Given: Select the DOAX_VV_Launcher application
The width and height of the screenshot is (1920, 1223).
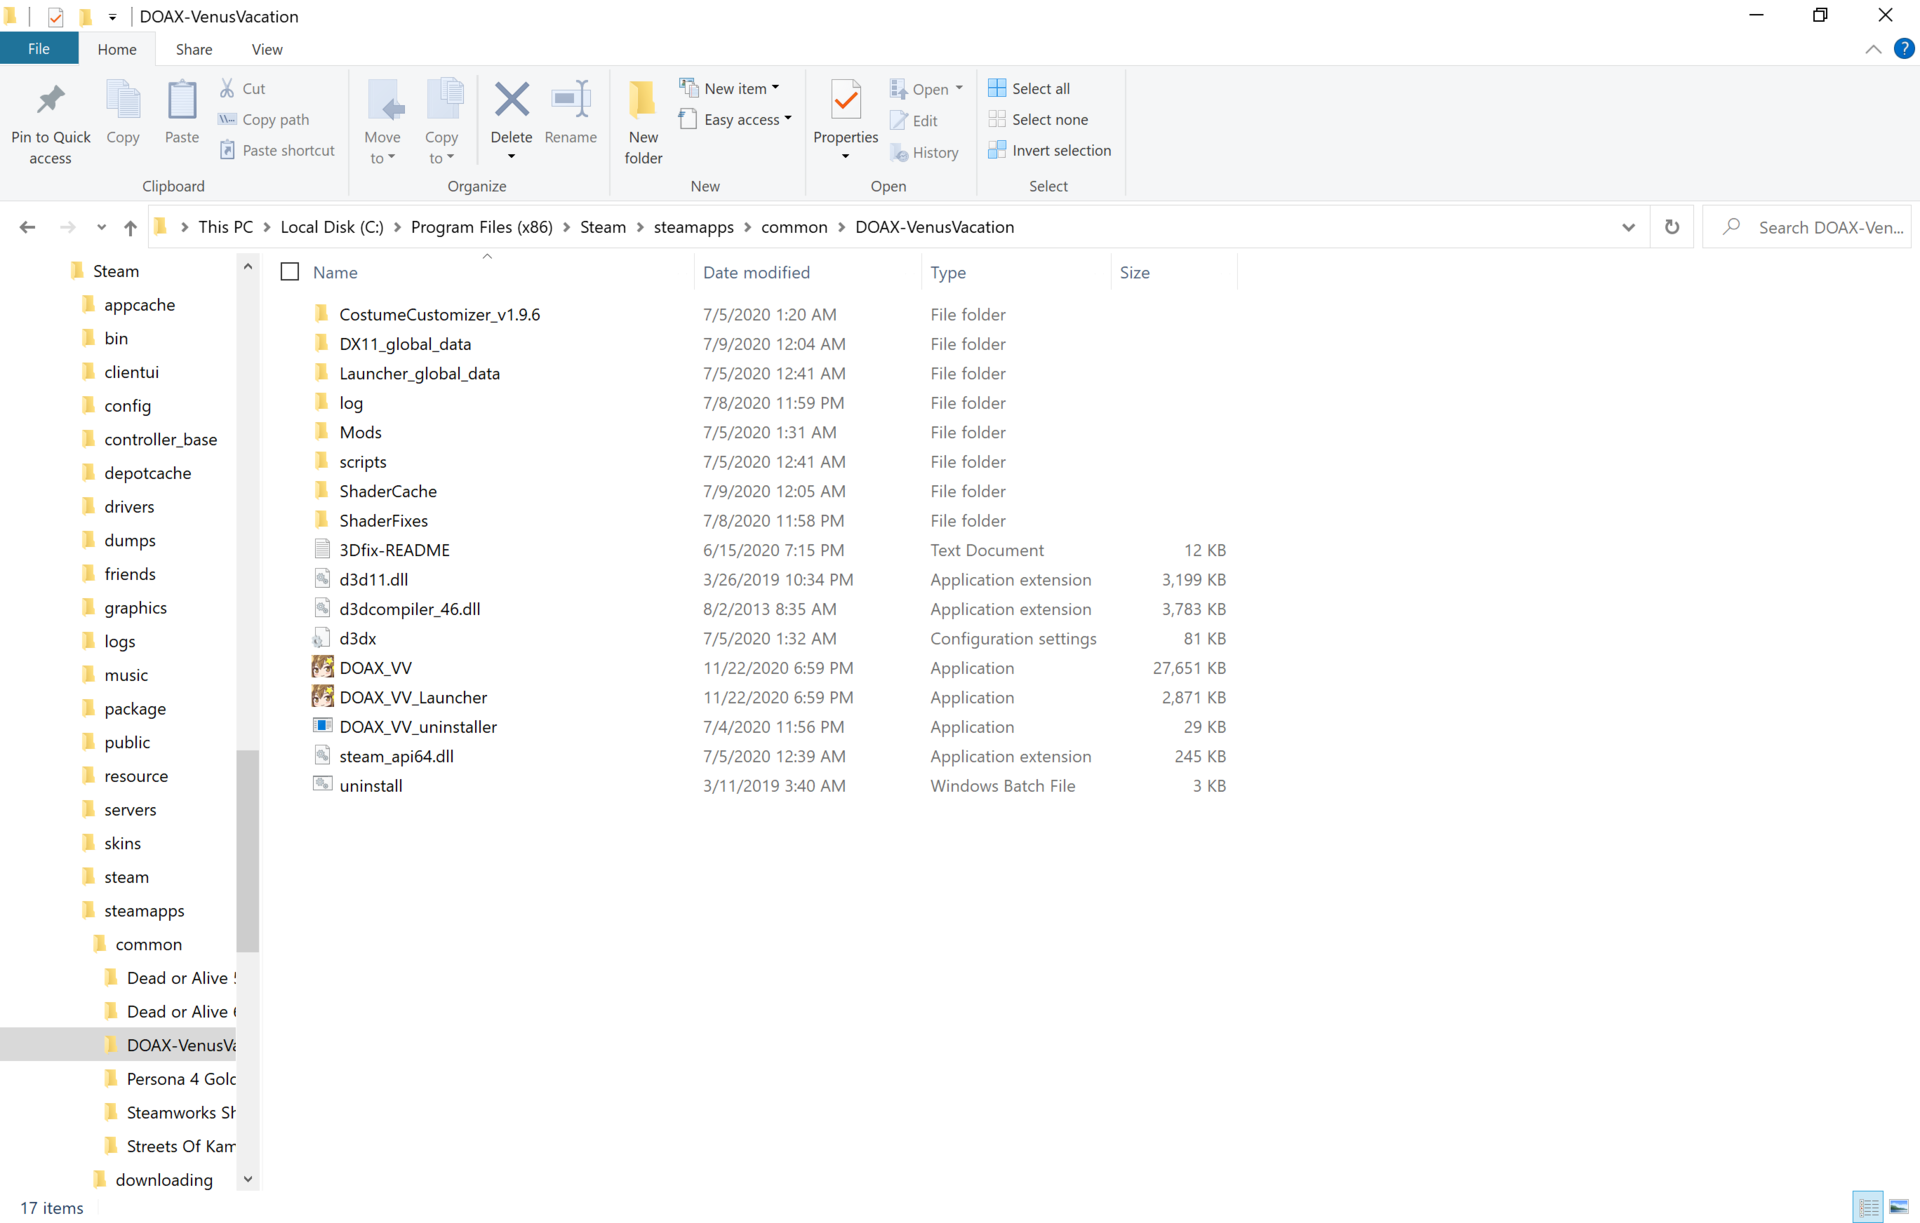Looking at the screenshot, I should point(413,697).
